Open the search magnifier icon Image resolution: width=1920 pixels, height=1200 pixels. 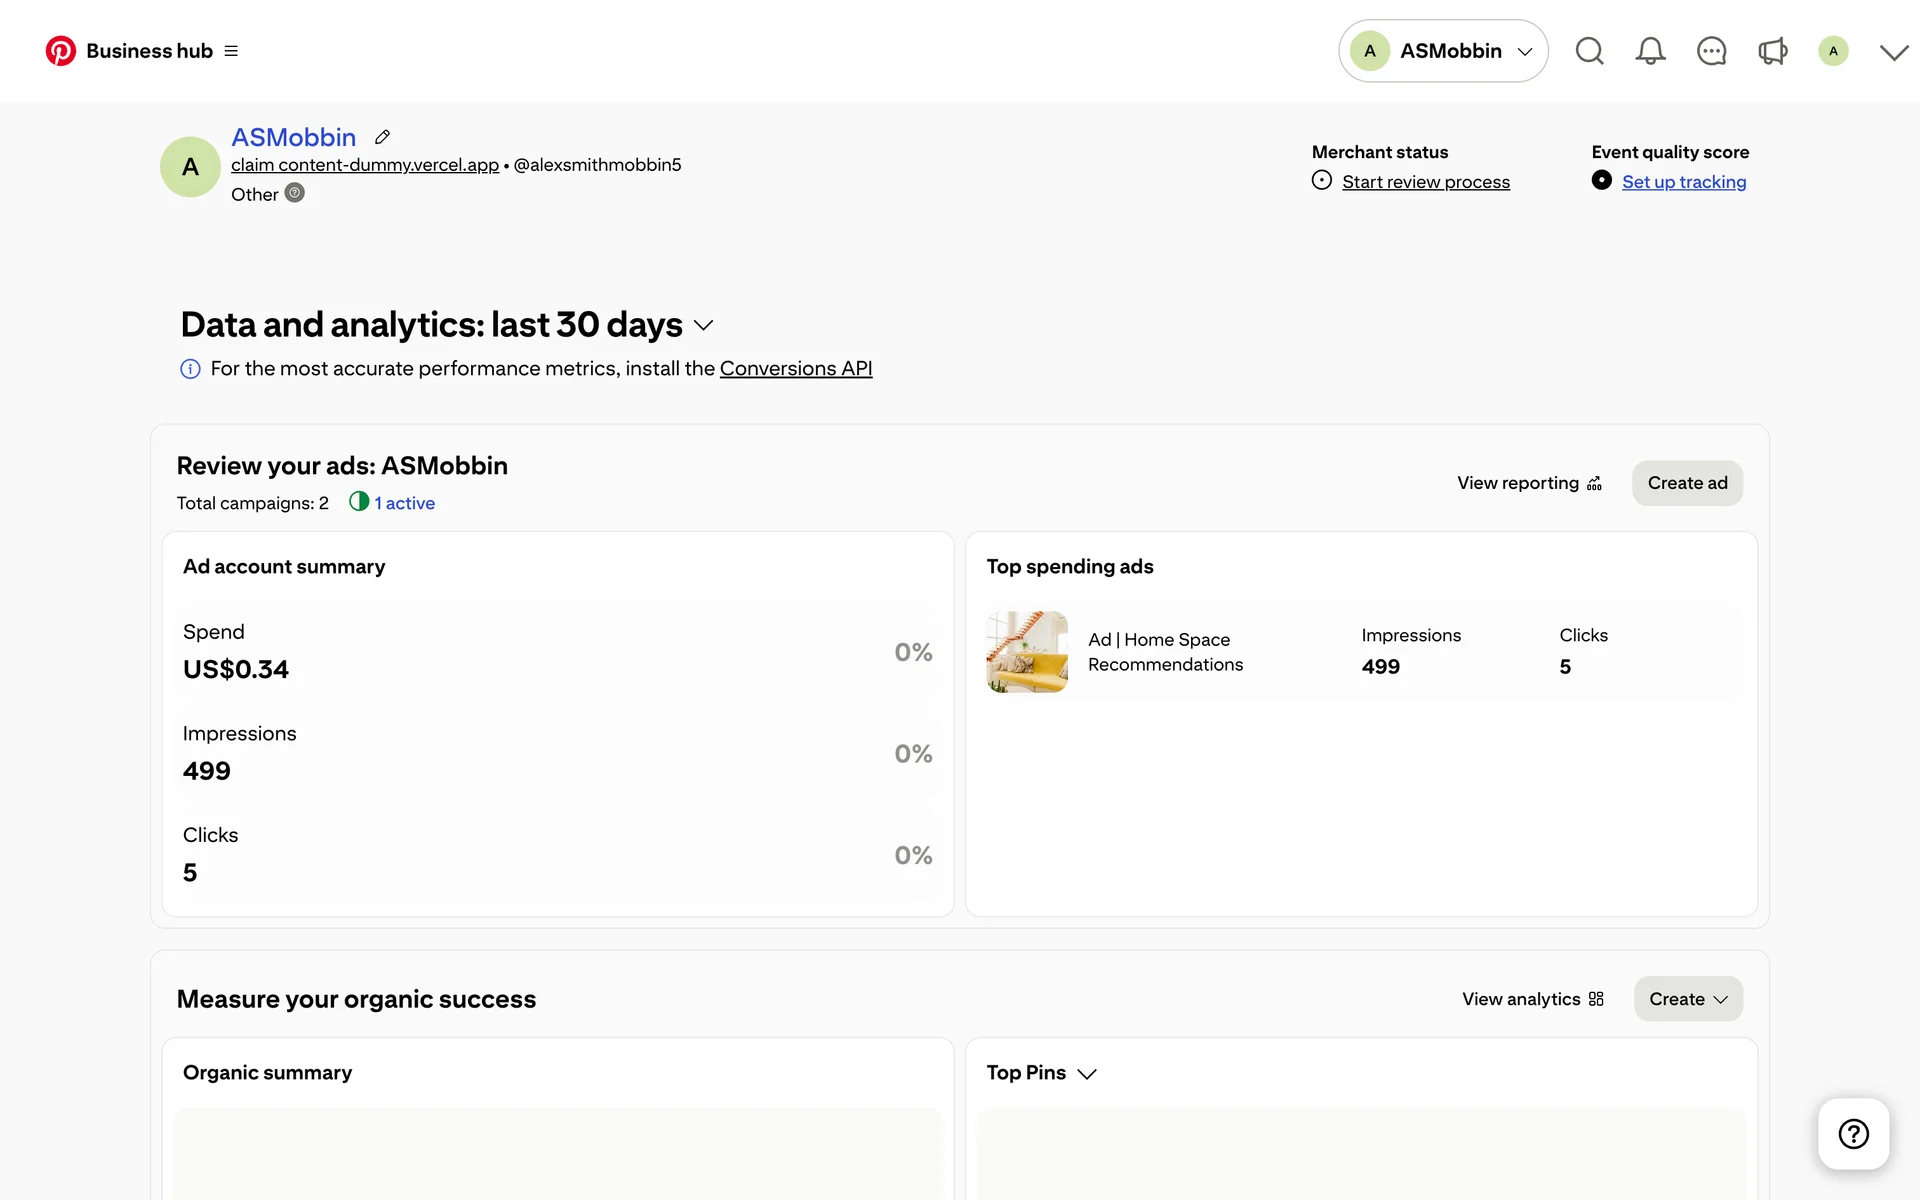[1589, 51]
